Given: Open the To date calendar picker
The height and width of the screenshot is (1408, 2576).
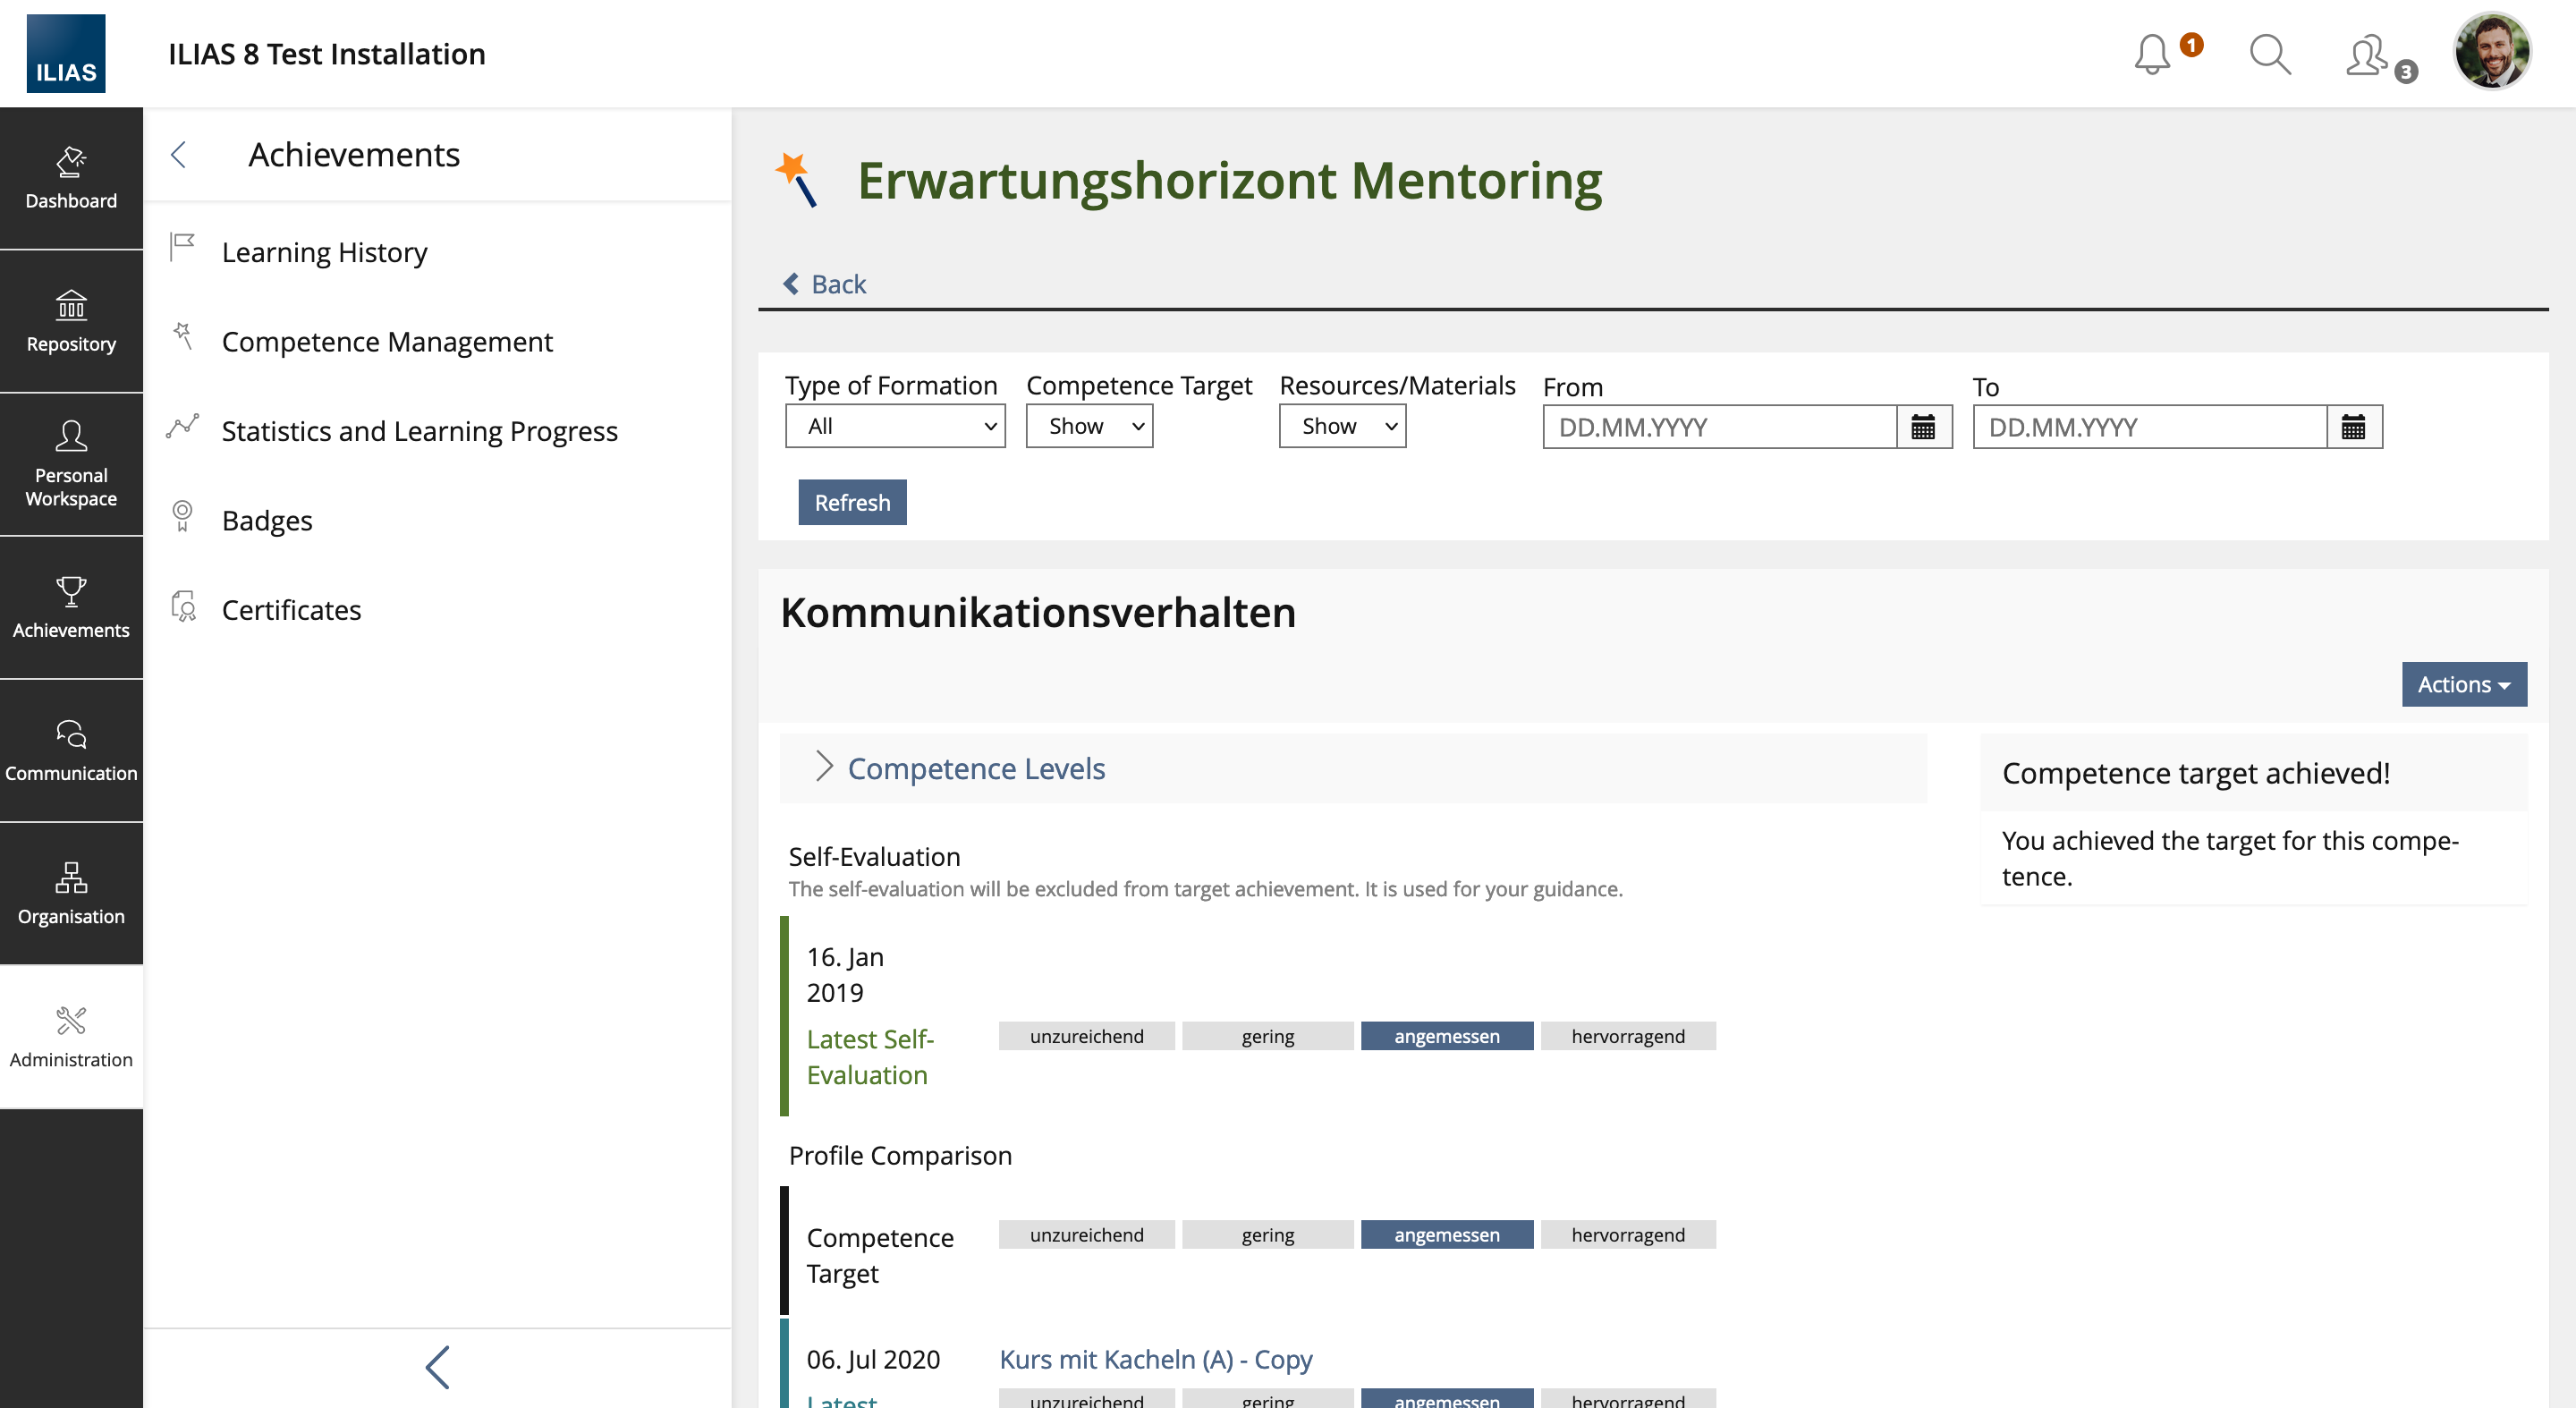Looking at the screenshot, I should pyautogui.click(x=2353, y=427).
